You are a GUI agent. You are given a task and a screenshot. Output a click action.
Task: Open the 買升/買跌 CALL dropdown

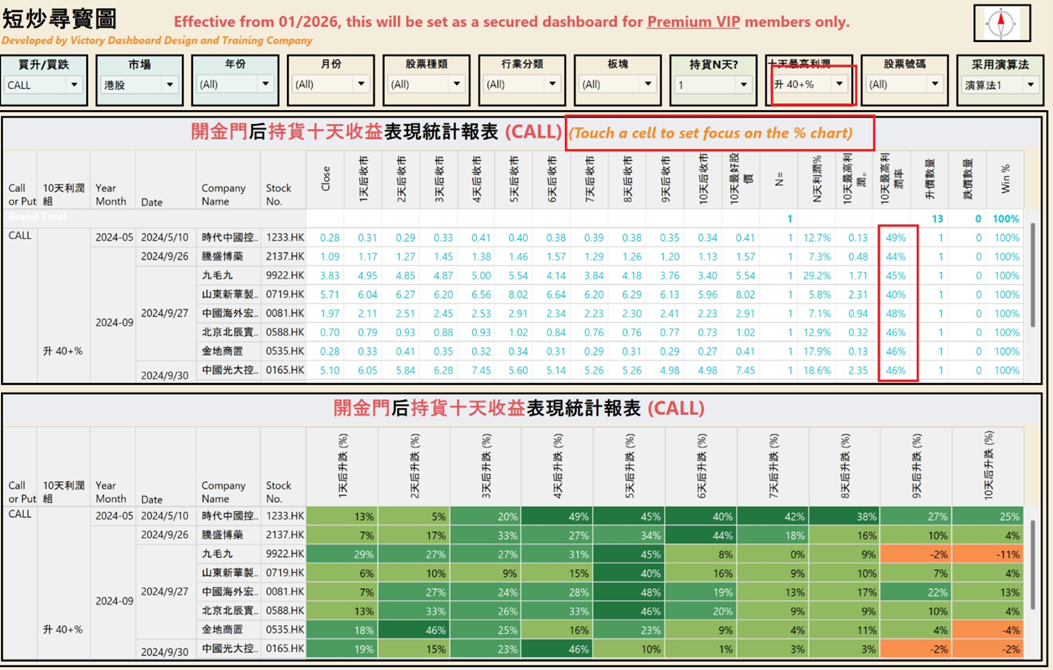click(x=73, y=85)
